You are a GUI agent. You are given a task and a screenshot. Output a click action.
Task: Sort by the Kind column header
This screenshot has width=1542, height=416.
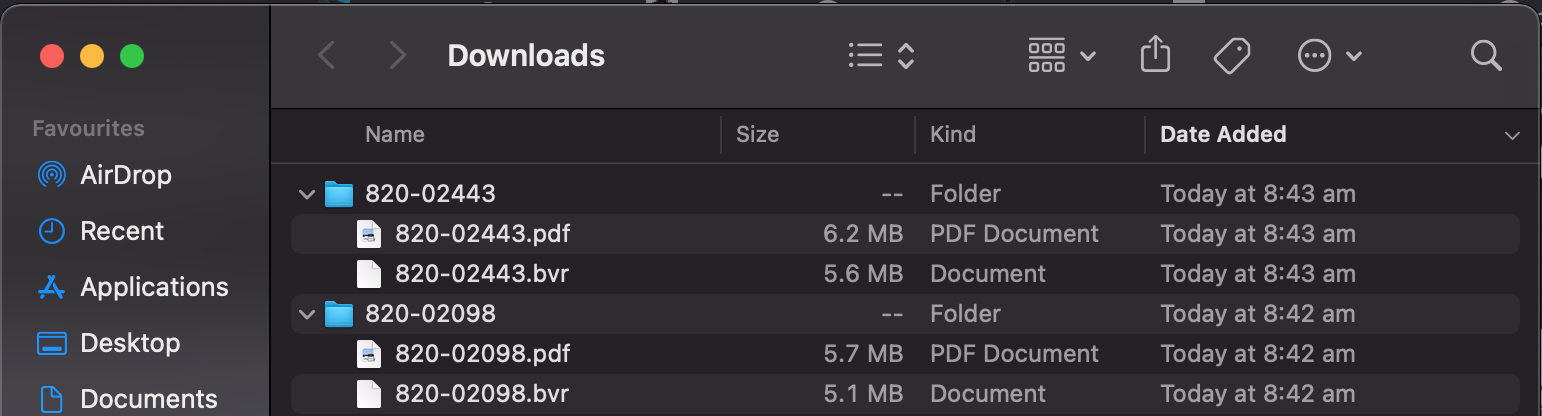point(953,134)
